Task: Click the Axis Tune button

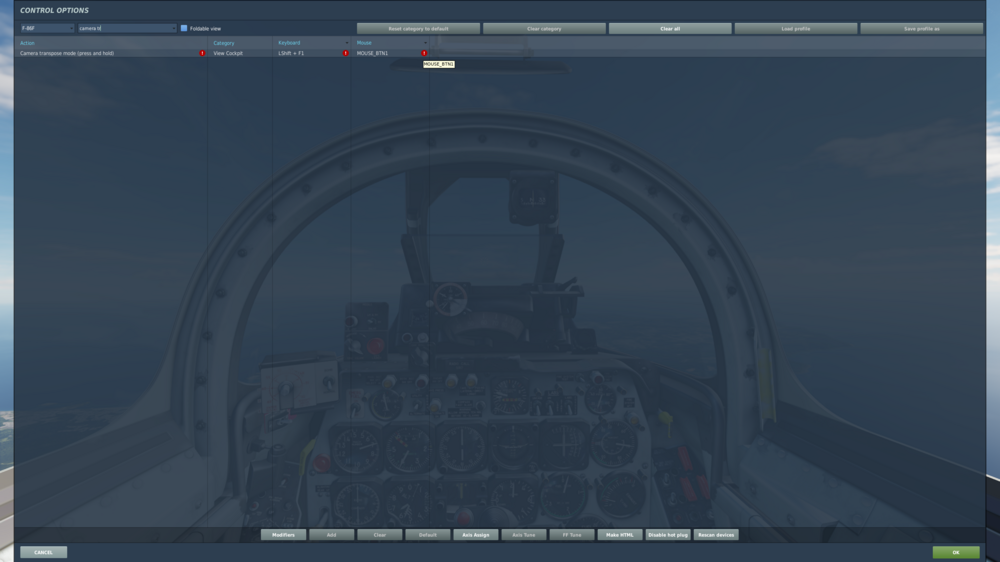Action: (x=524, y=535)
